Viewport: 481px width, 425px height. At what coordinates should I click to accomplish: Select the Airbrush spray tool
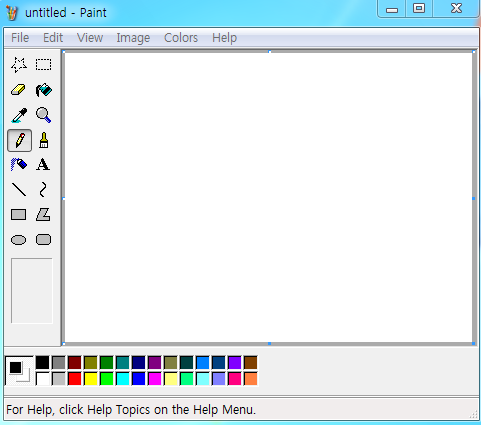click(x=19, y=165)
